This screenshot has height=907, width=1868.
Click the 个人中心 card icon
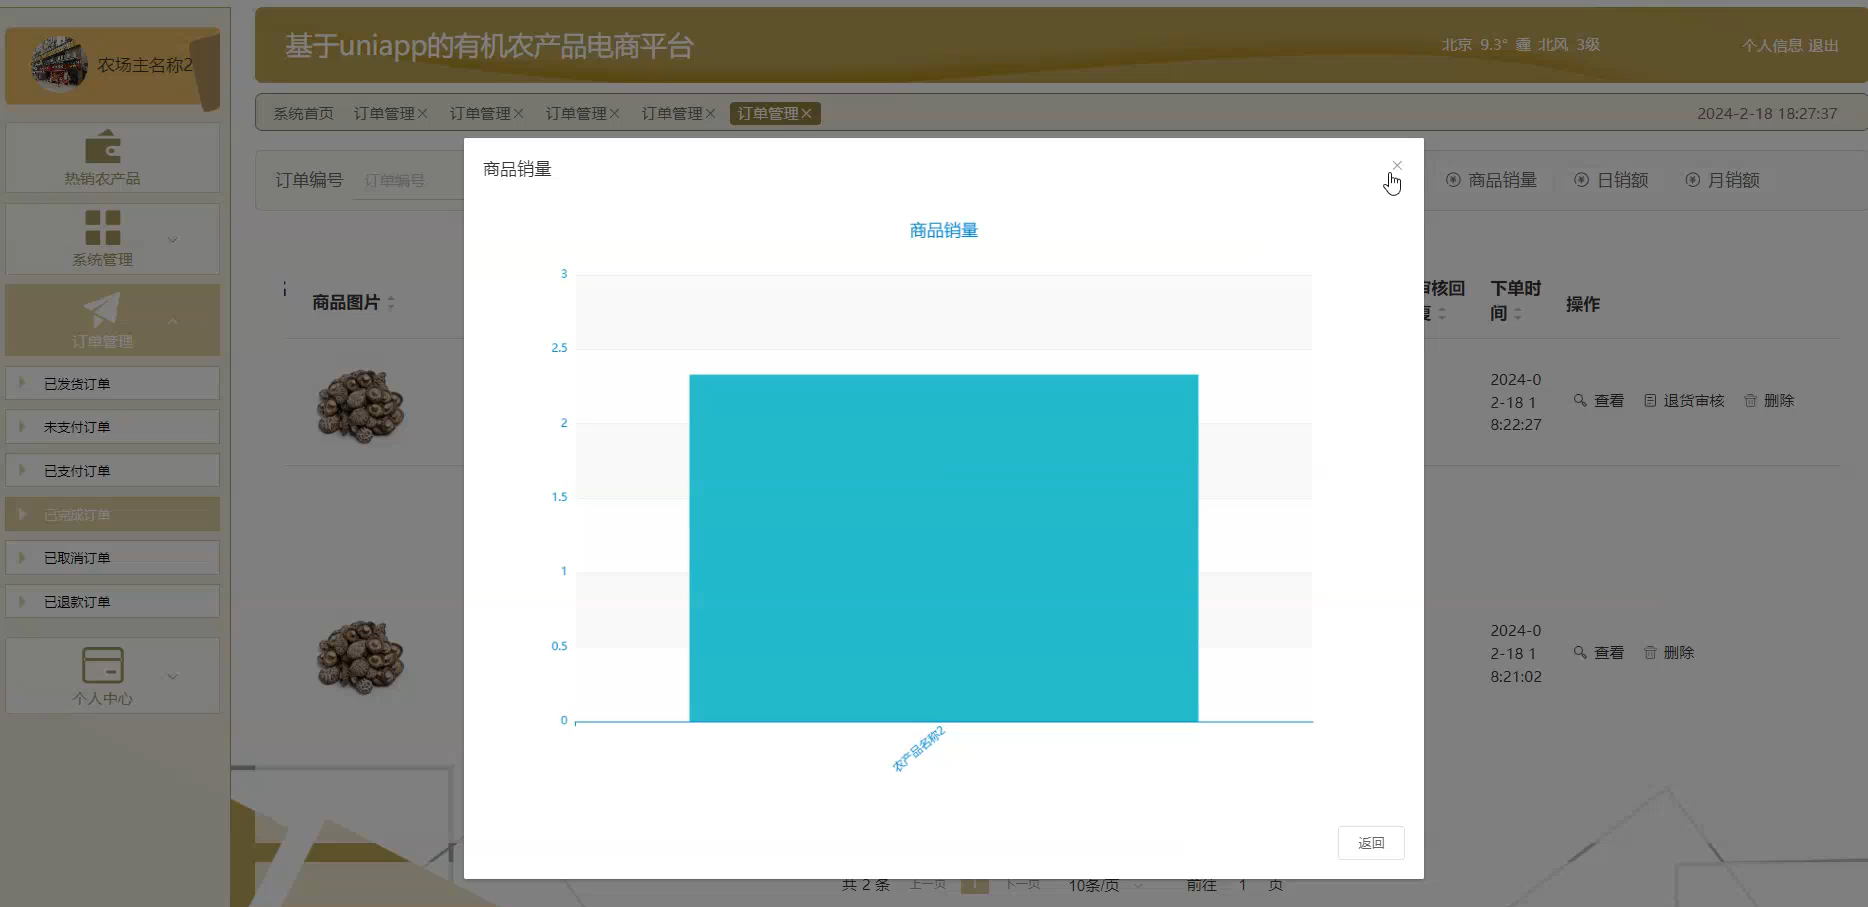[x=103, y=665]
